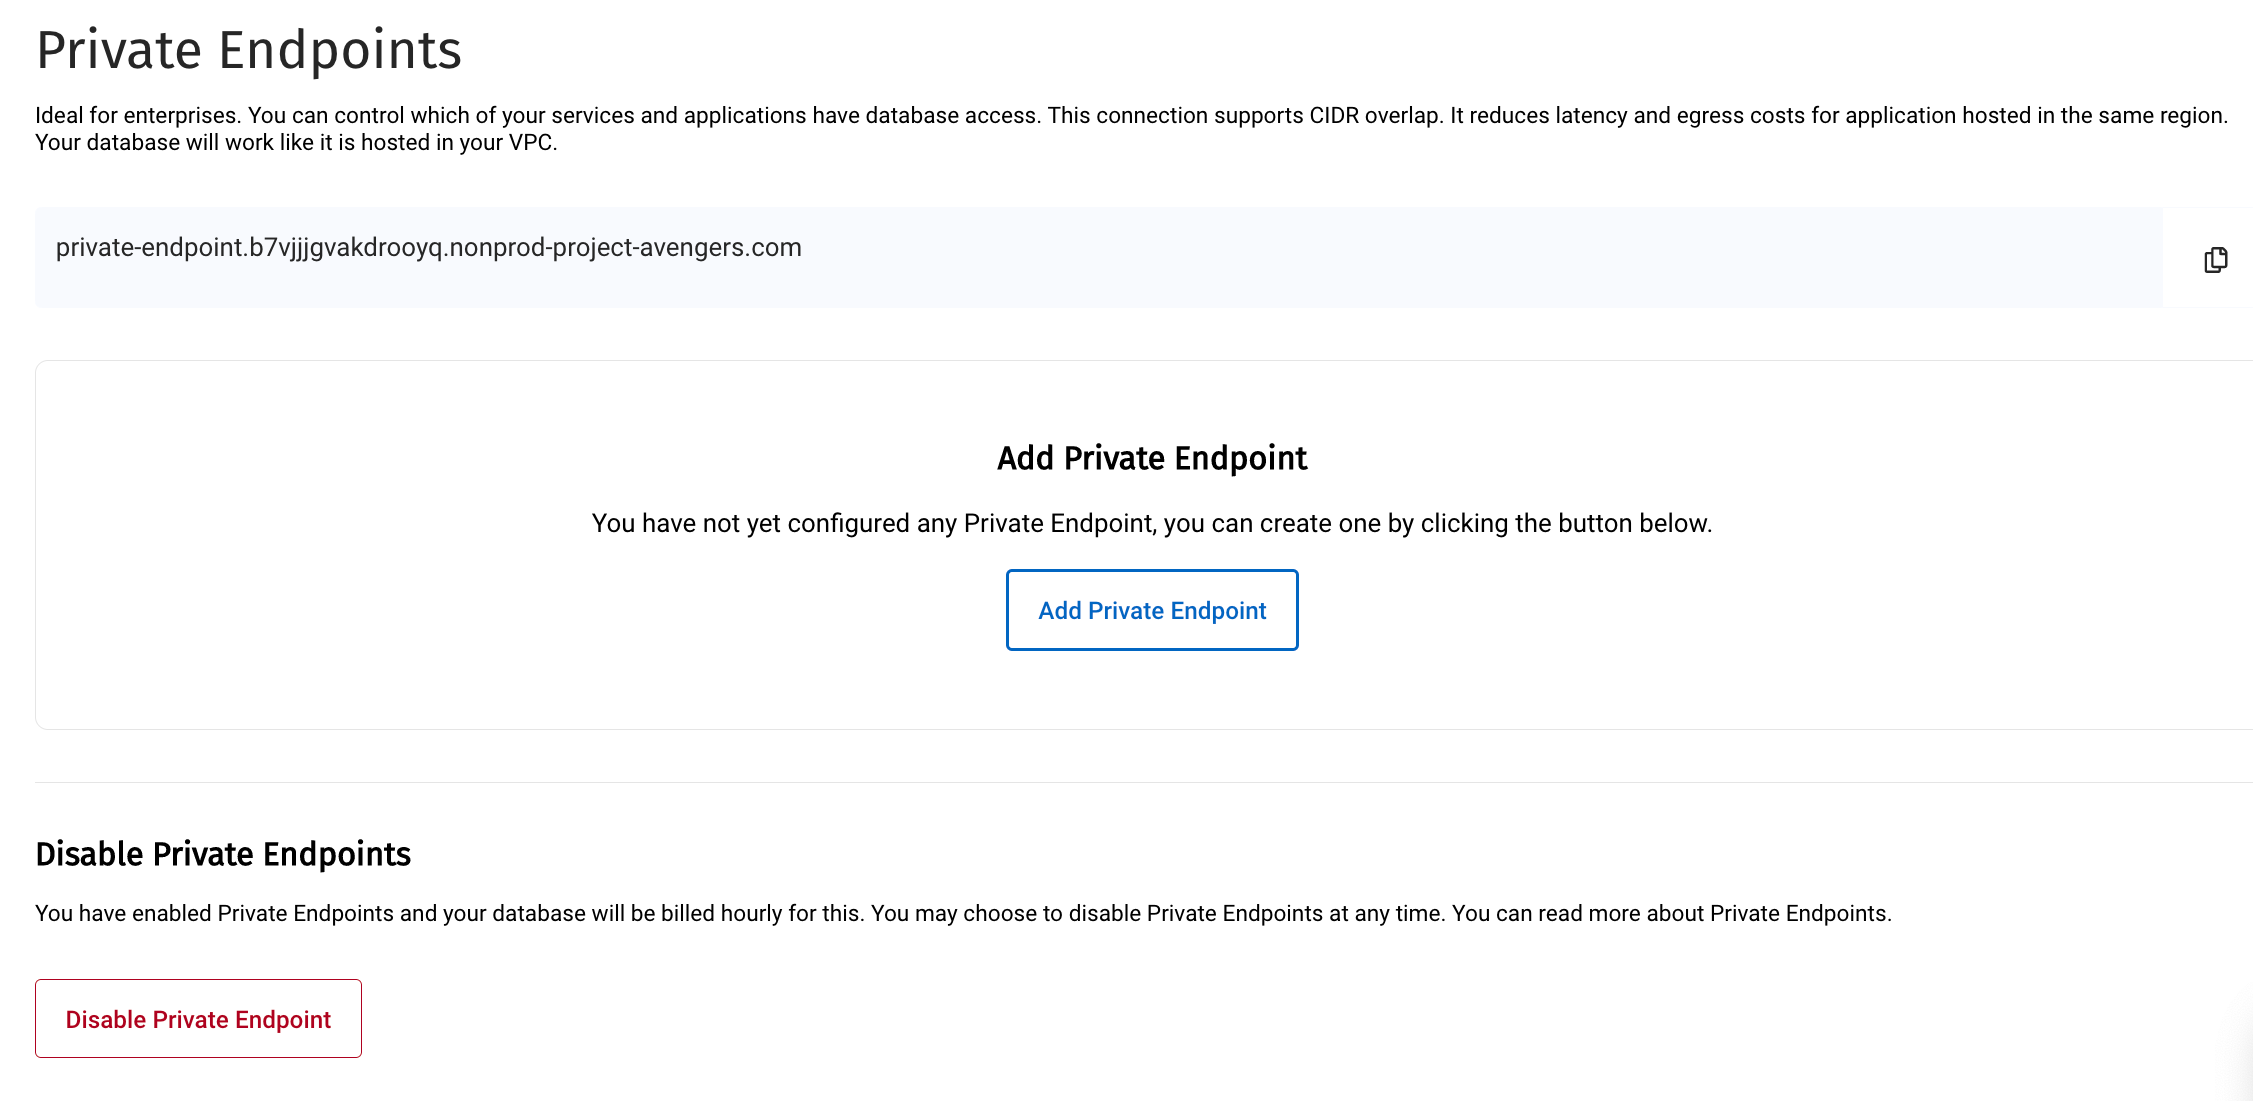Screen dimensions: 2253x1101
Task: Click "nonprod-project-avengers.com" in the hostname
Action: (625, 248)
